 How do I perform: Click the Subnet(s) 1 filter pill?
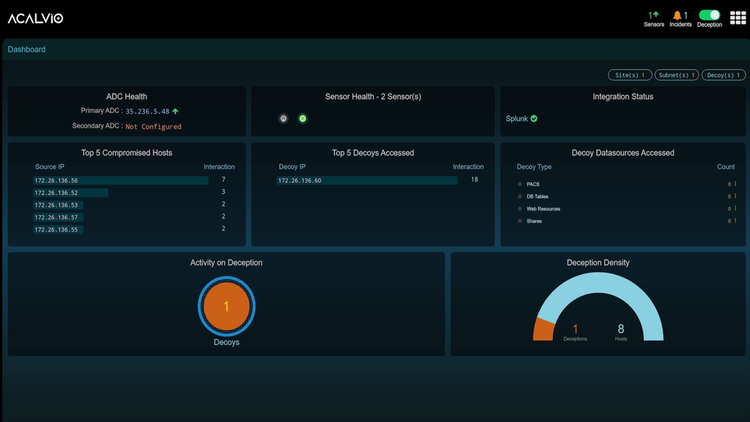pos(676,75)
